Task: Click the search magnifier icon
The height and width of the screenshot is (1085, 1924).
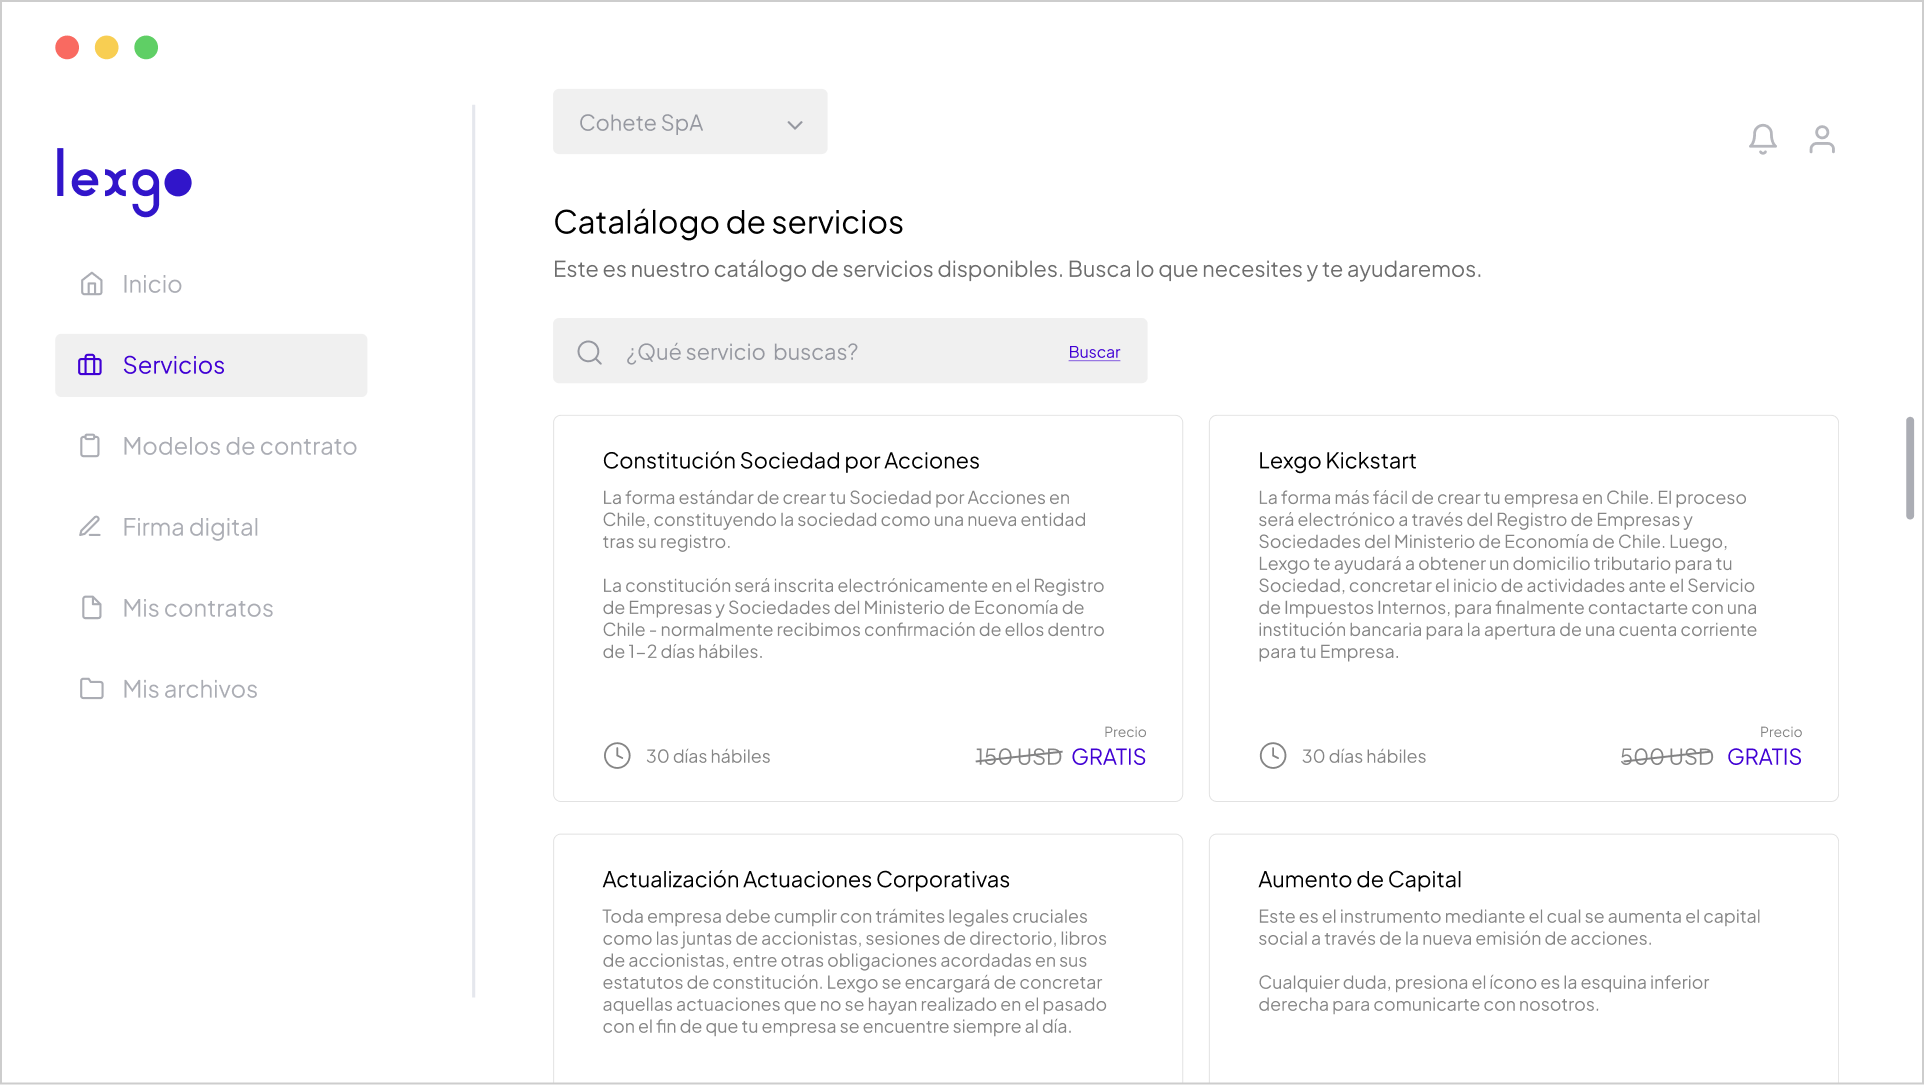Action: tap(589, 352)
